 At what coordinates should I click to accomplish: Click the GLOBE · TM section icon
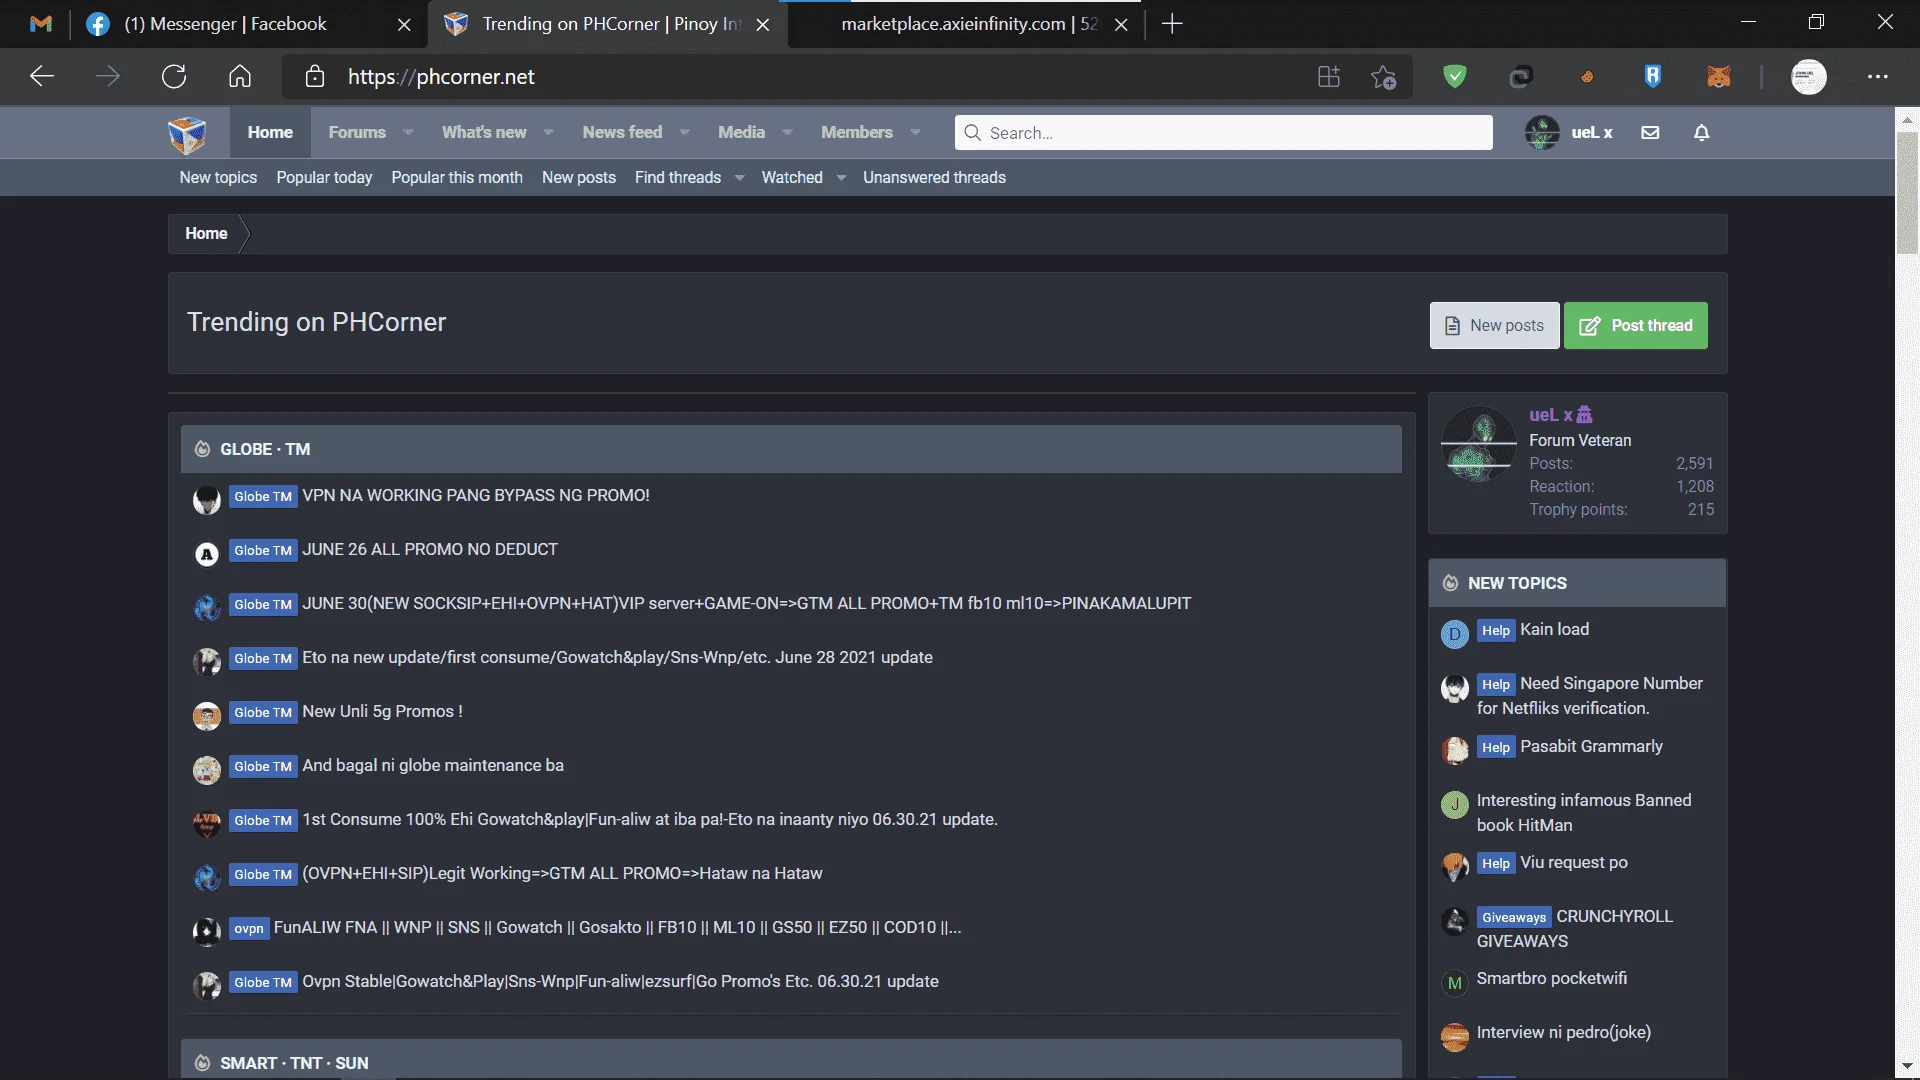pyautogui.click(x=202, y=449)
